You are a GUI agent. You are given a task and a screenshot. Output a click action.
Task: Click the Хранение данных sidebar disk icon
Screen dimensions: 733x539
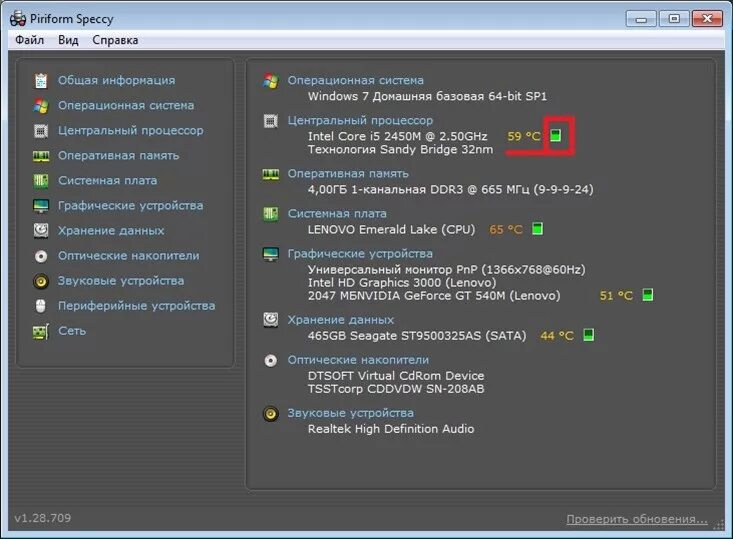pyautogui.click(x=41, y=230)
